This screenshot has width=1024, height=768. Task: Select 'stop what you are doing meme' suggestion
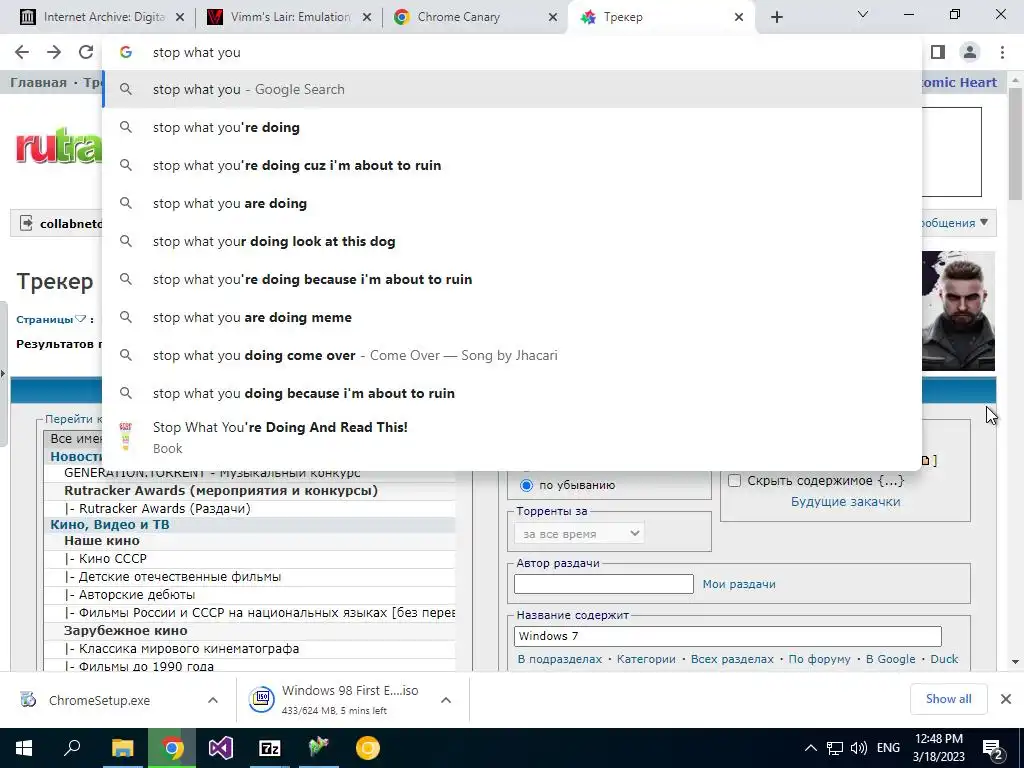pos(513,317)
